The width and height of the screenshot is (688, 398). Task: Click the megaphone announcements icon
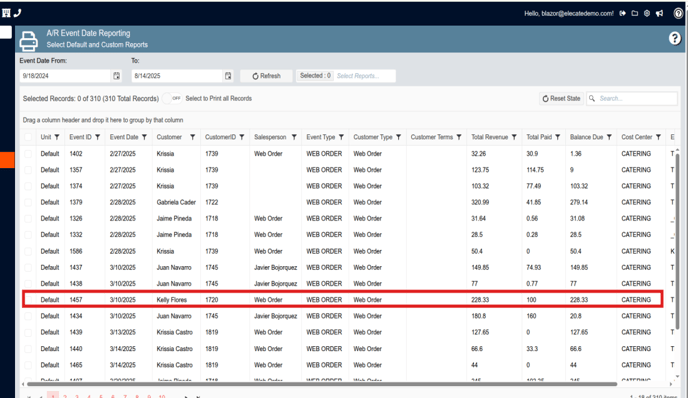(x=659, y=14)
